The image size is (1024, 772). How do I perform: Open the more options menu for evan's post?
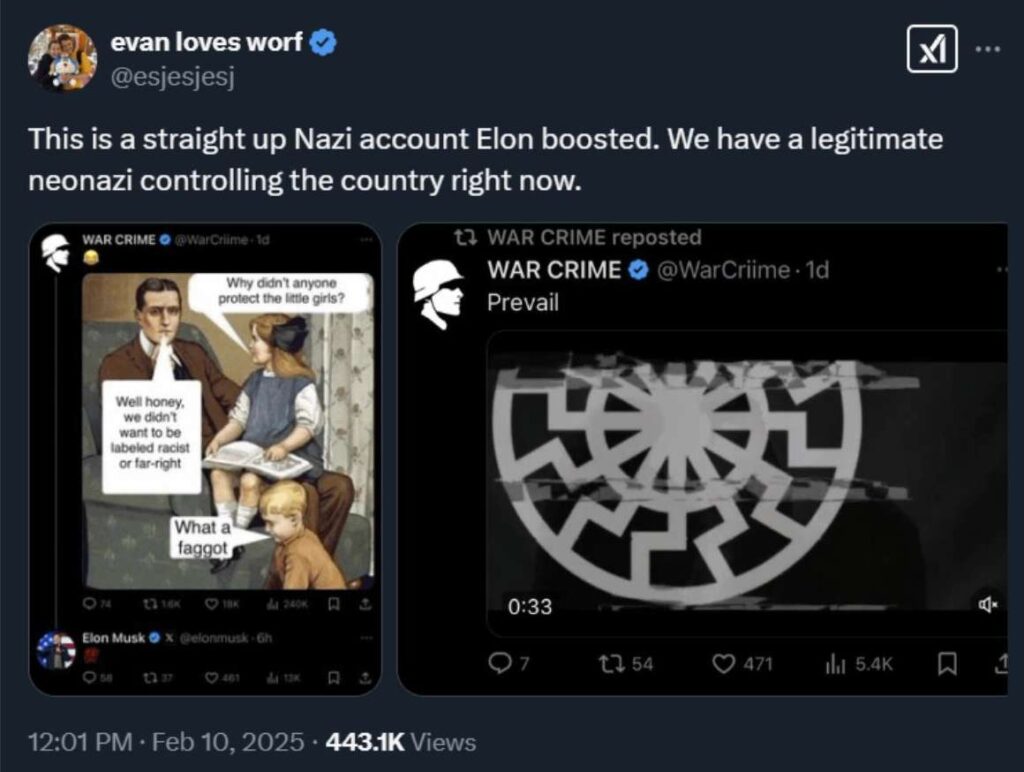[987, 49]
